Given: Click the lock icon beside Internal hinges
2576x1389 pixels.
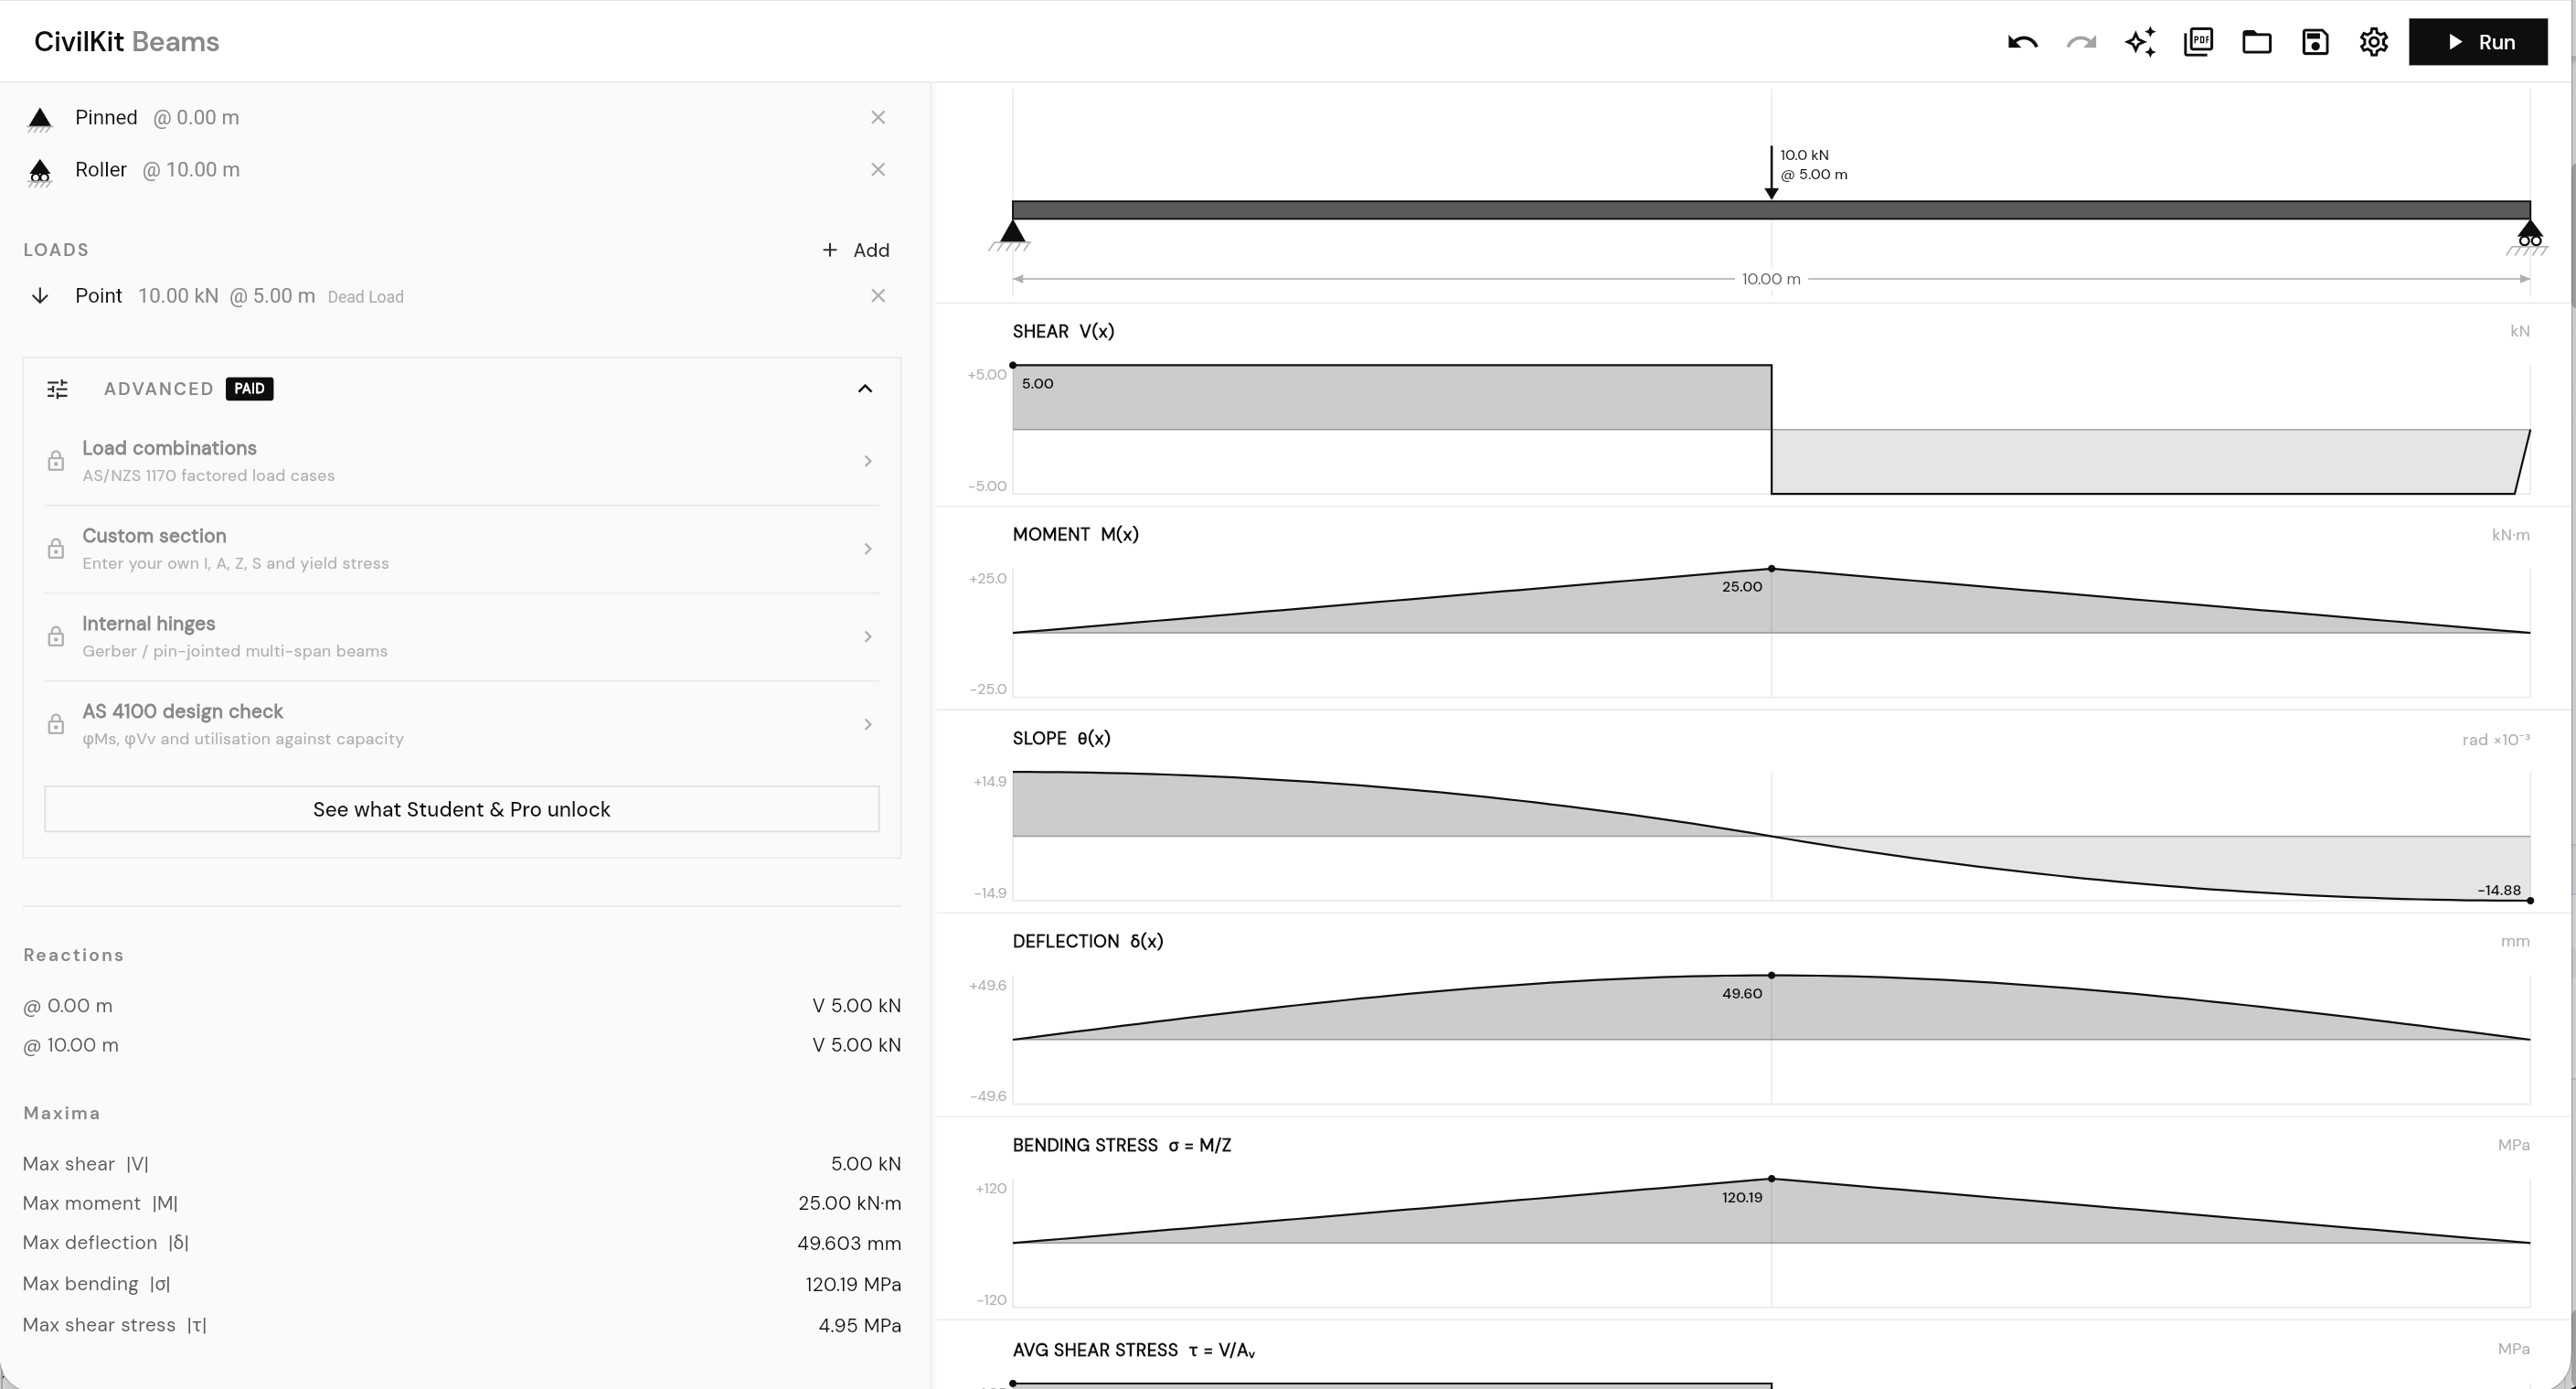Looking at the screenshot, I should (x=56, y=637).
